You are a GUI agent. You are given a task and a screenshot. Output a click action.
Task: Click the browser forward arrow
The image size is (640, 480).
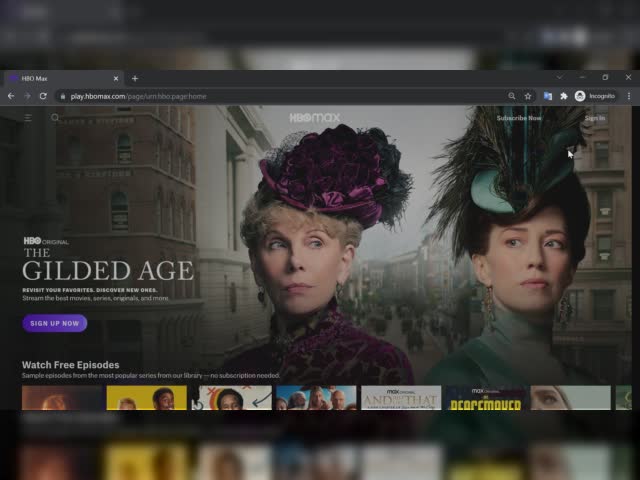tap(27, 96)
